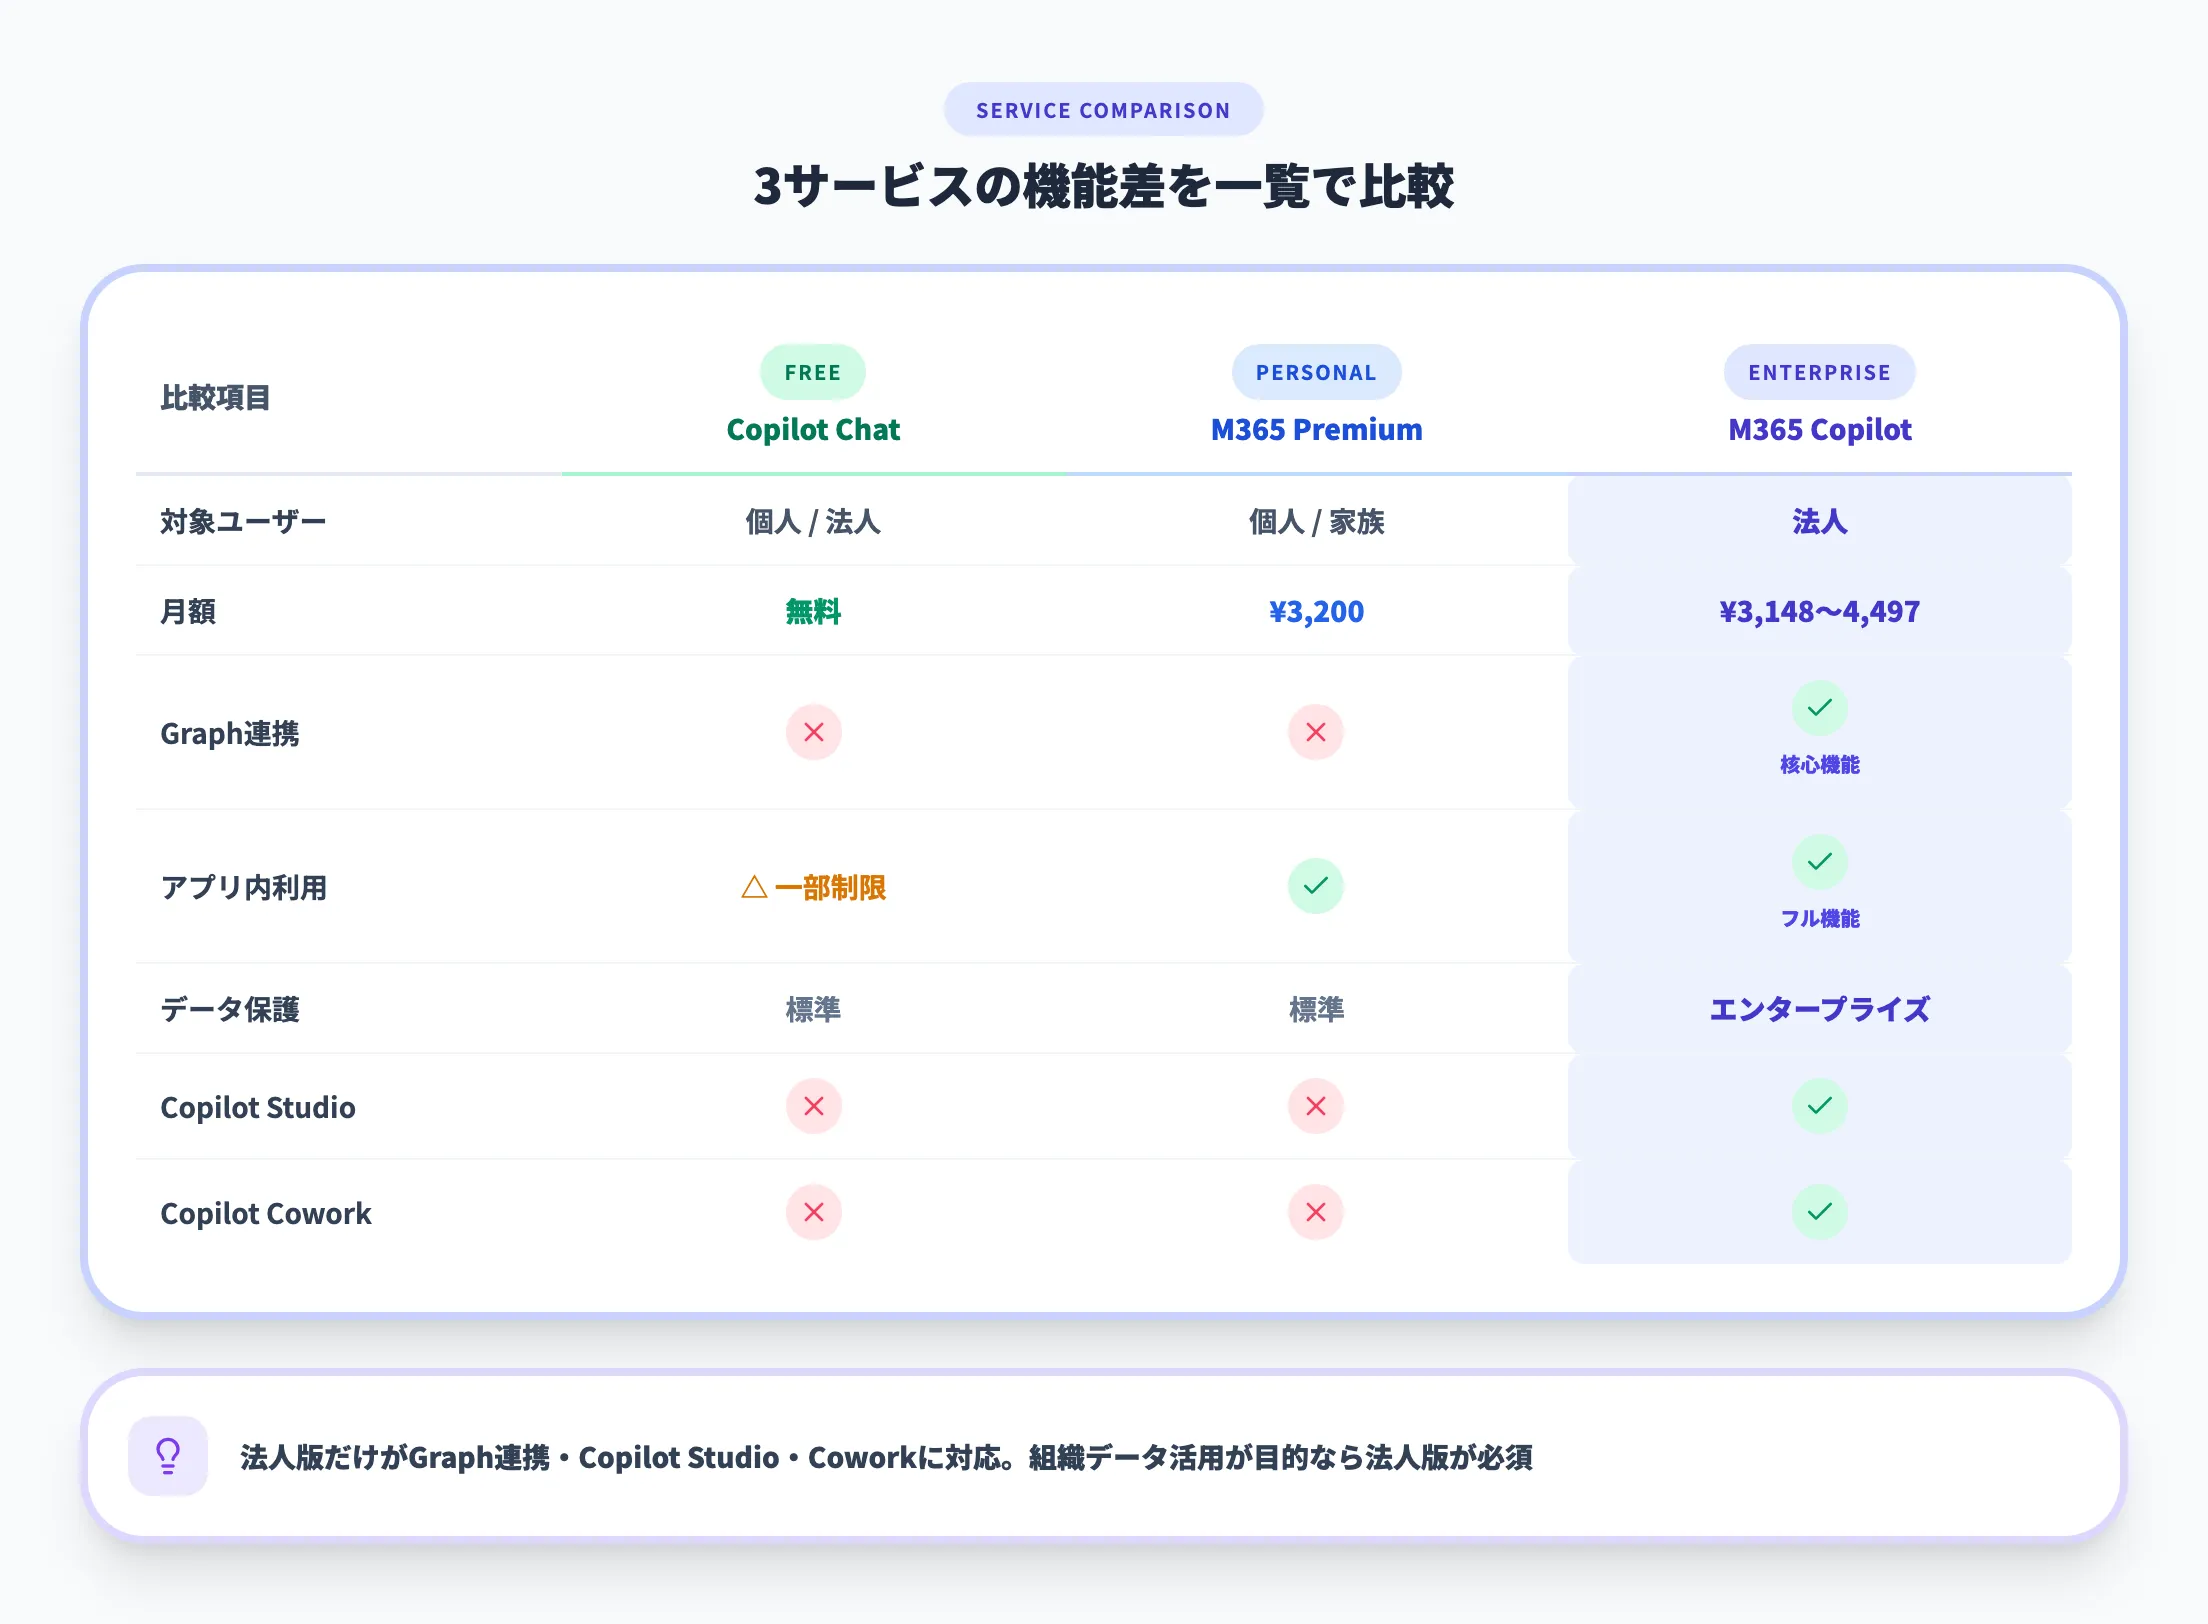Click the red X icon in Copilot Chat's Graph連携 cell

click(813, 733)
